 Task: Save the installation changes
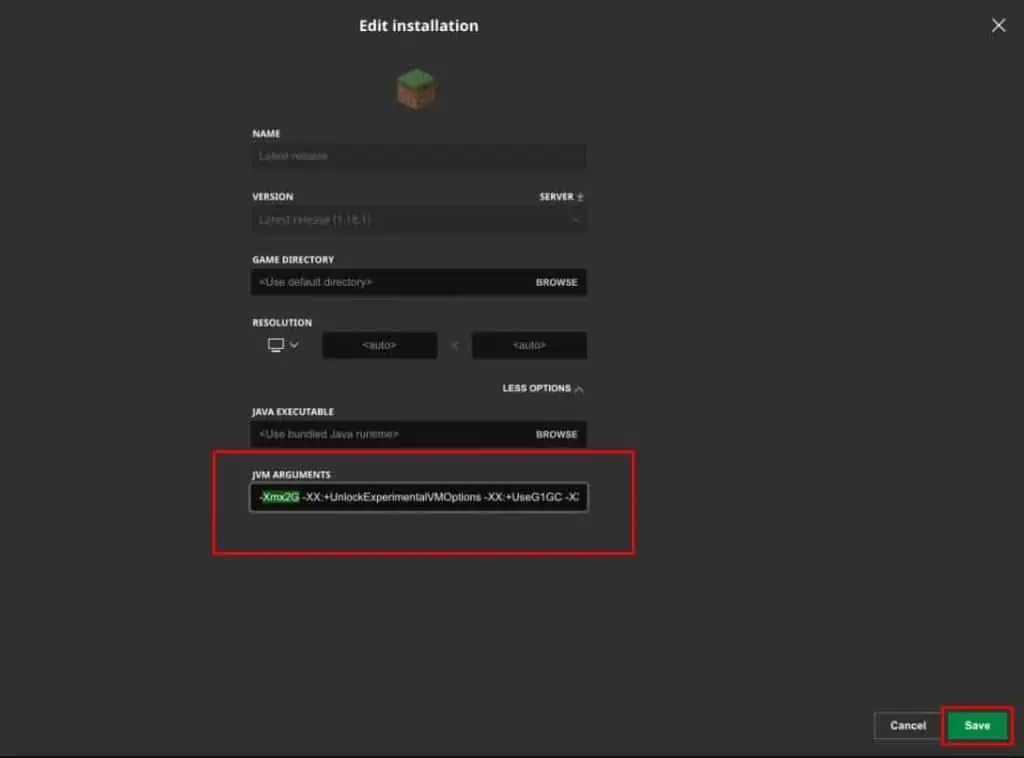977,725
